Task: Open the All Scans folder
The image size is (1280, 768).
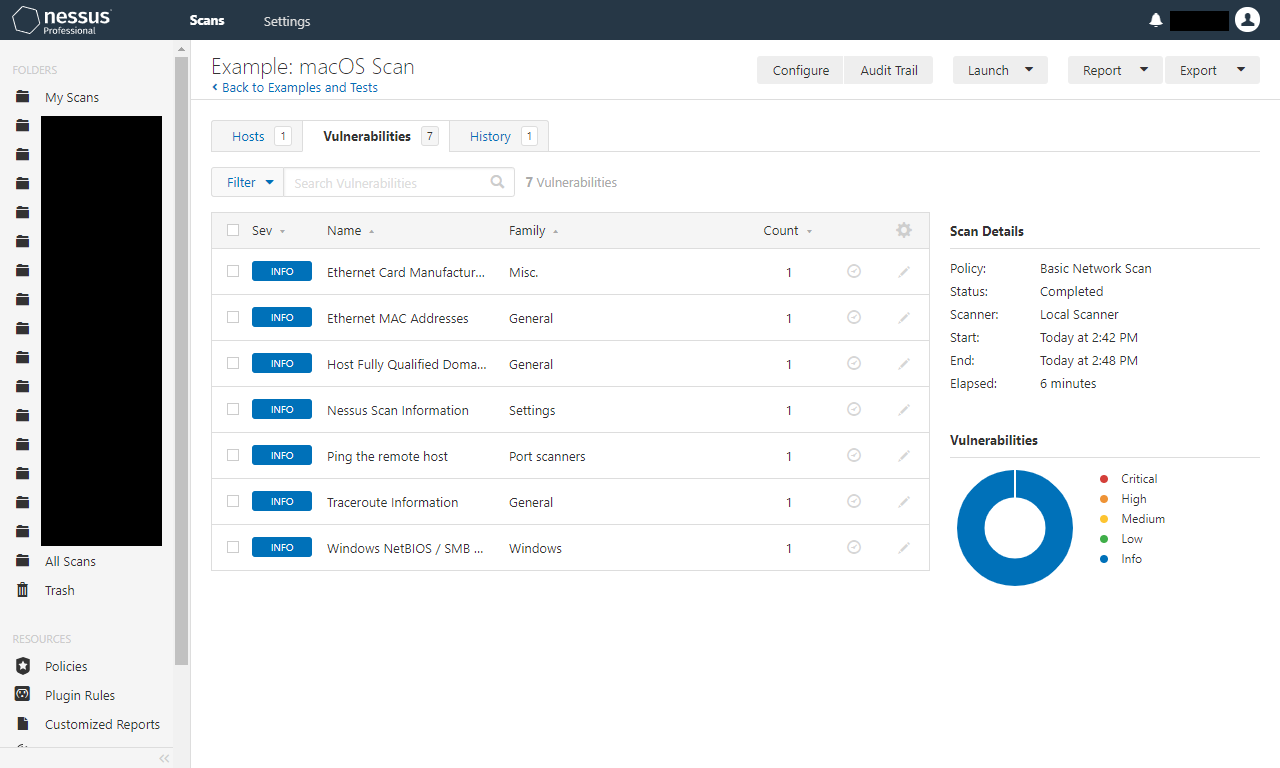Action: click(70, 561)
